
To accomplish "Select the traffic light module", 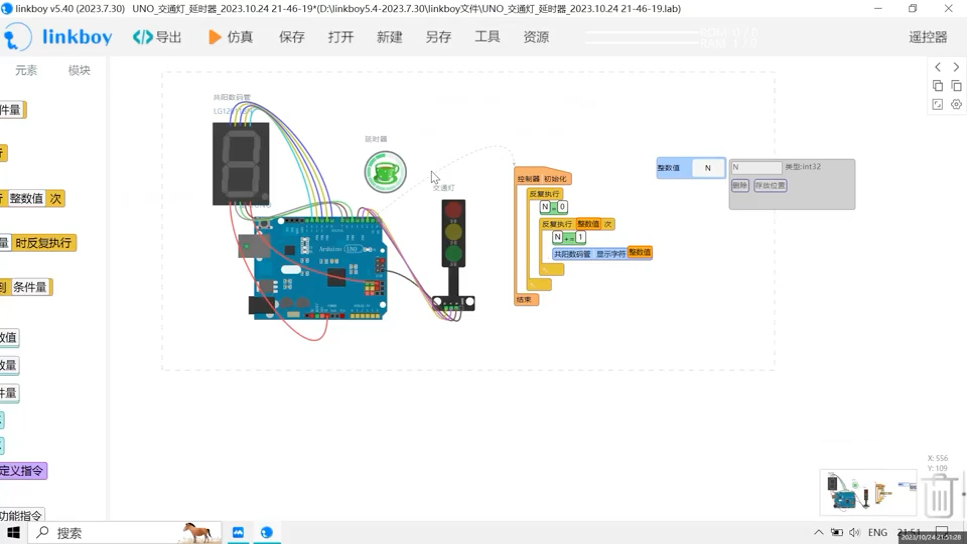I will [454, 253].
